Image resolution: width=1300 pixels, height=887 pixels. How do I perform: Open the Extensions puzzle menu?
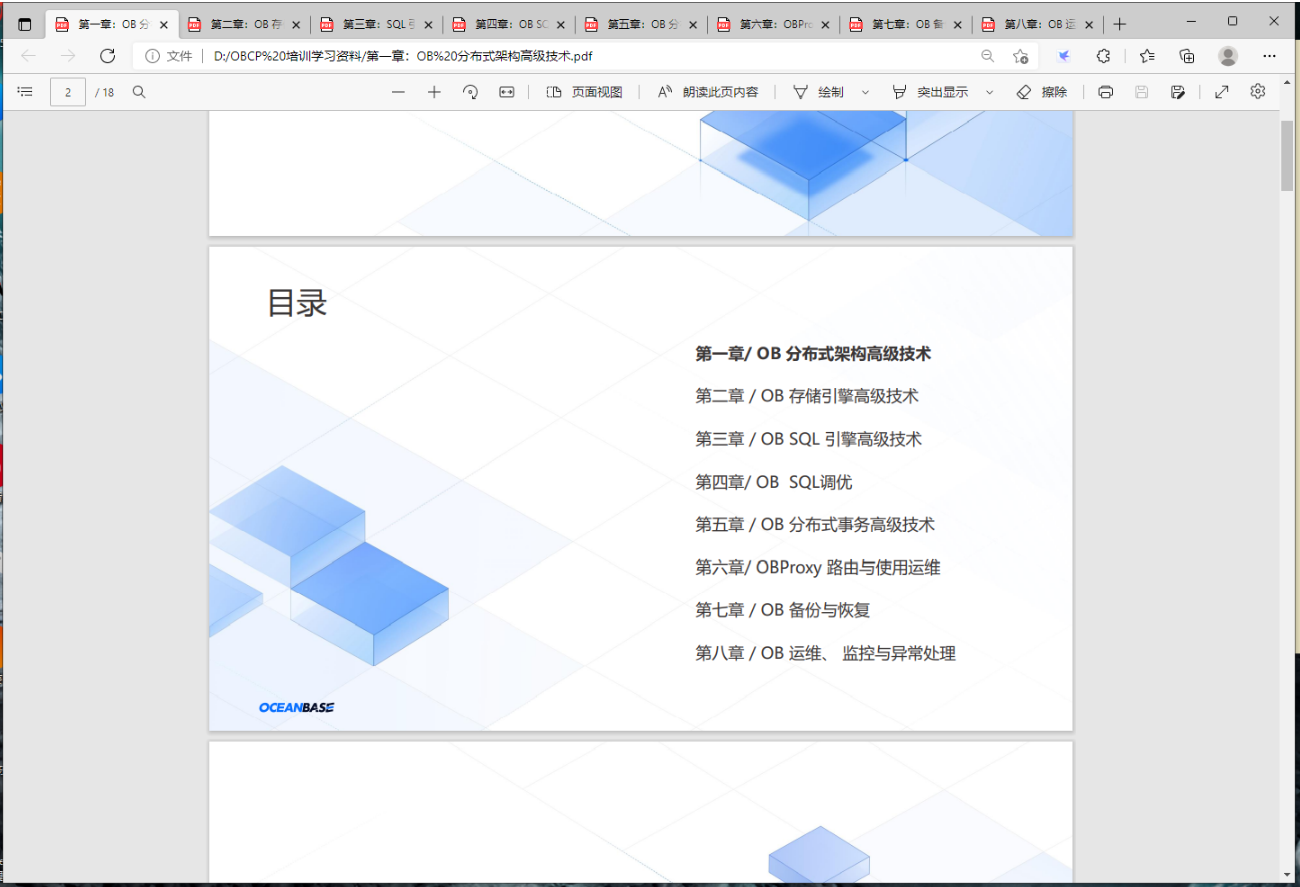pos(1104,56)
